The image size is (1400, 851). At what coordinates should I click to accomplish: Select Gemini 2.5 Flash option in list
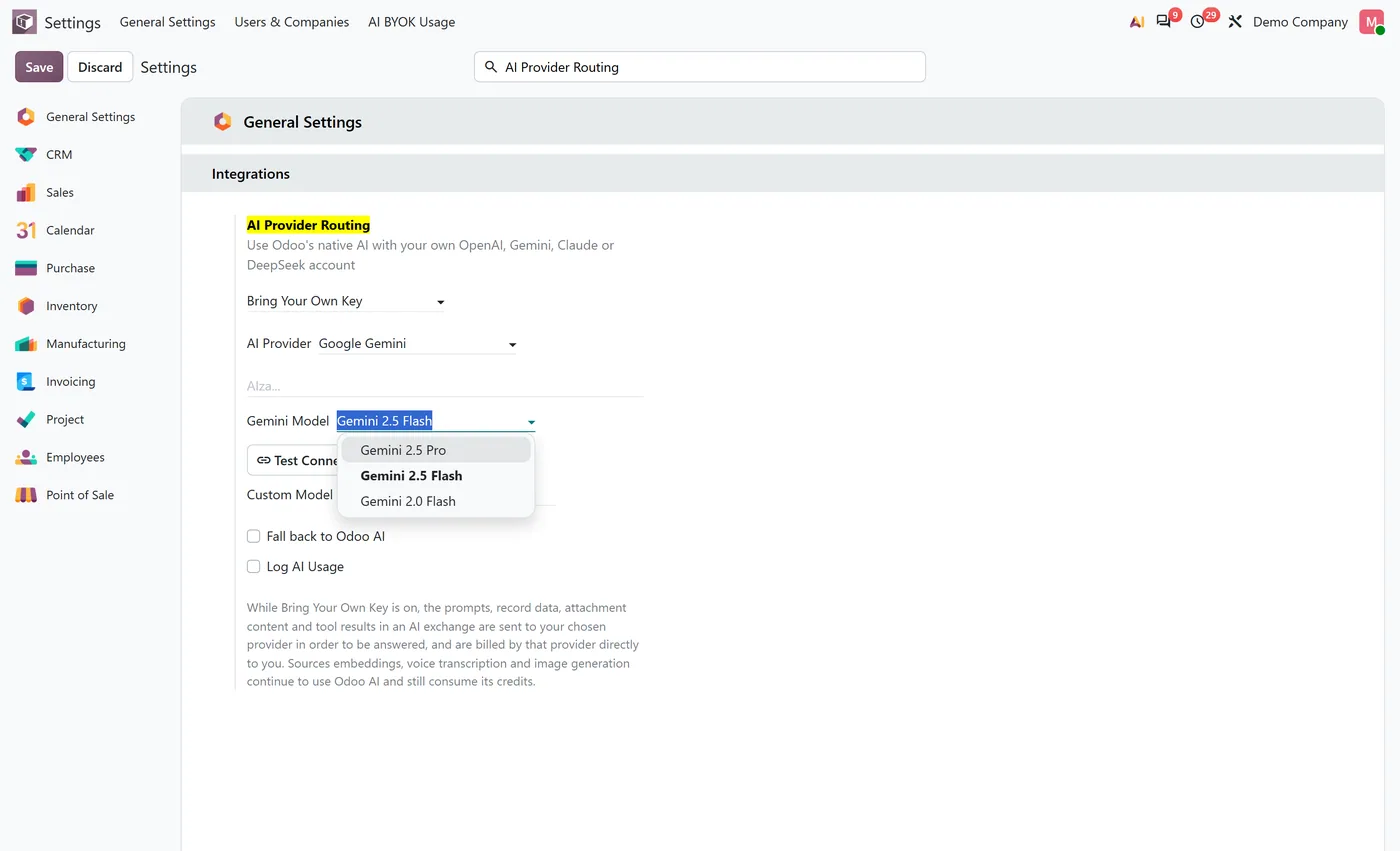coord(436,476)
